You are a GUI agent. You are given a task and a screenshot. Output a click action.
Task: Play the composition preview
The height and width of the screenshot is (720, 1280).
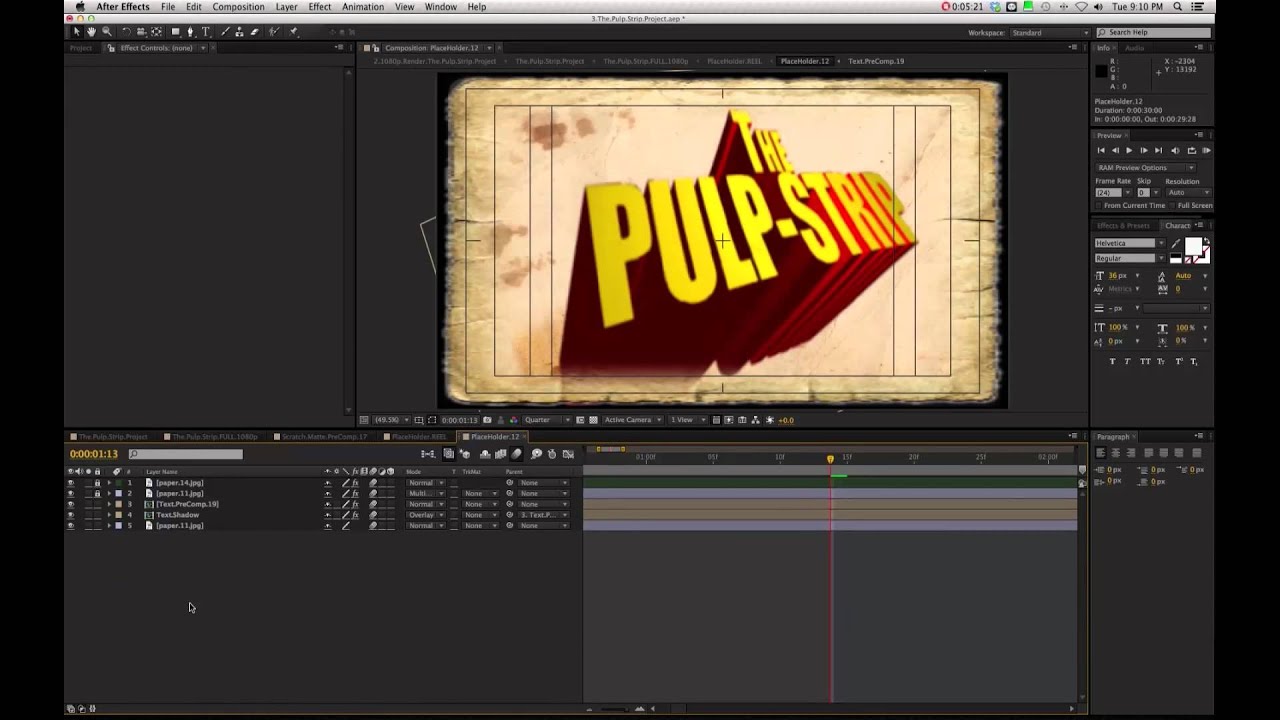tap(1130, 151)
